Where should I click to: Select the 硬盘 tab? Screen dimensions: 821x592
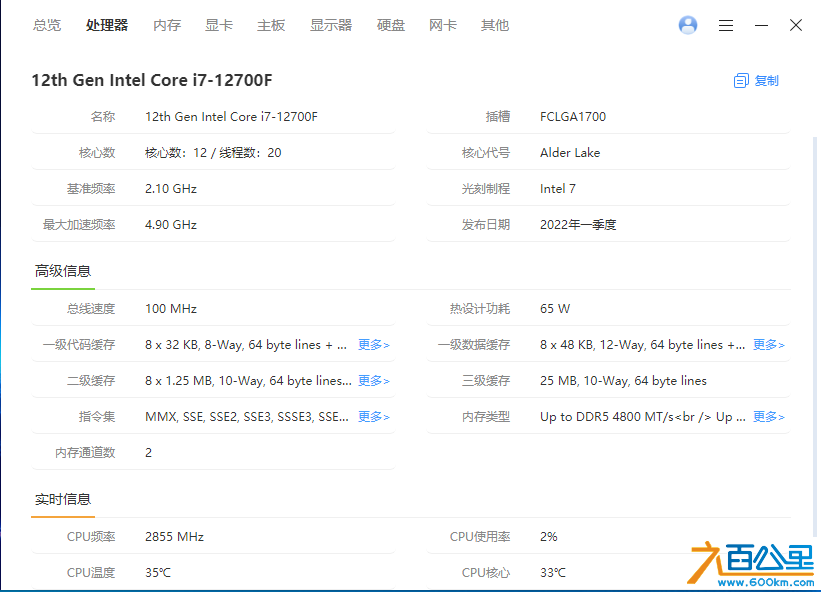(391, 25)
